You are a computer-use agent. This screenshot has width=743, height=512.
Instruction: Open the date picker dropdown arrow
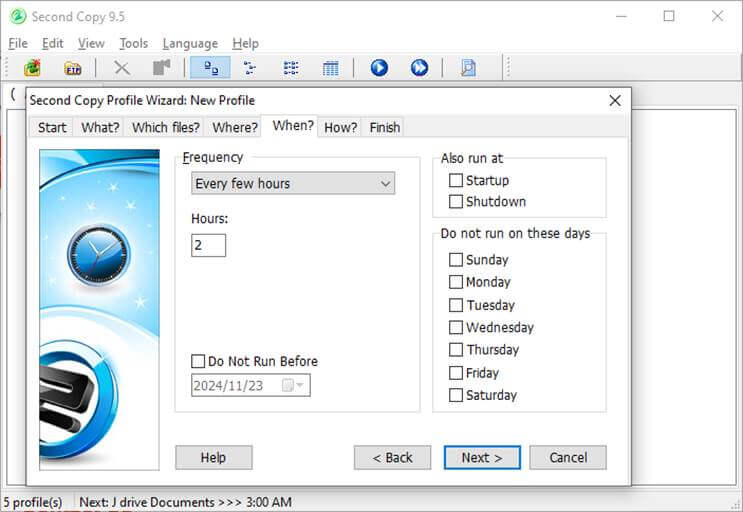coord(299,385)
